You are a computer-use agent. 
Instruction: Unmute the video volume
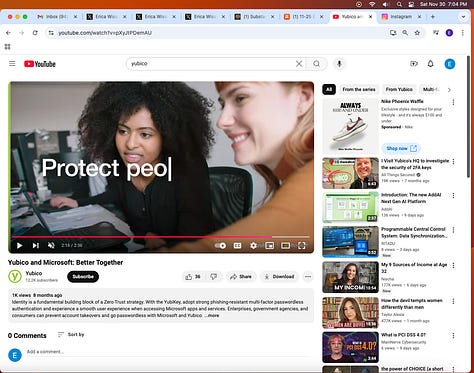point(51,246)
